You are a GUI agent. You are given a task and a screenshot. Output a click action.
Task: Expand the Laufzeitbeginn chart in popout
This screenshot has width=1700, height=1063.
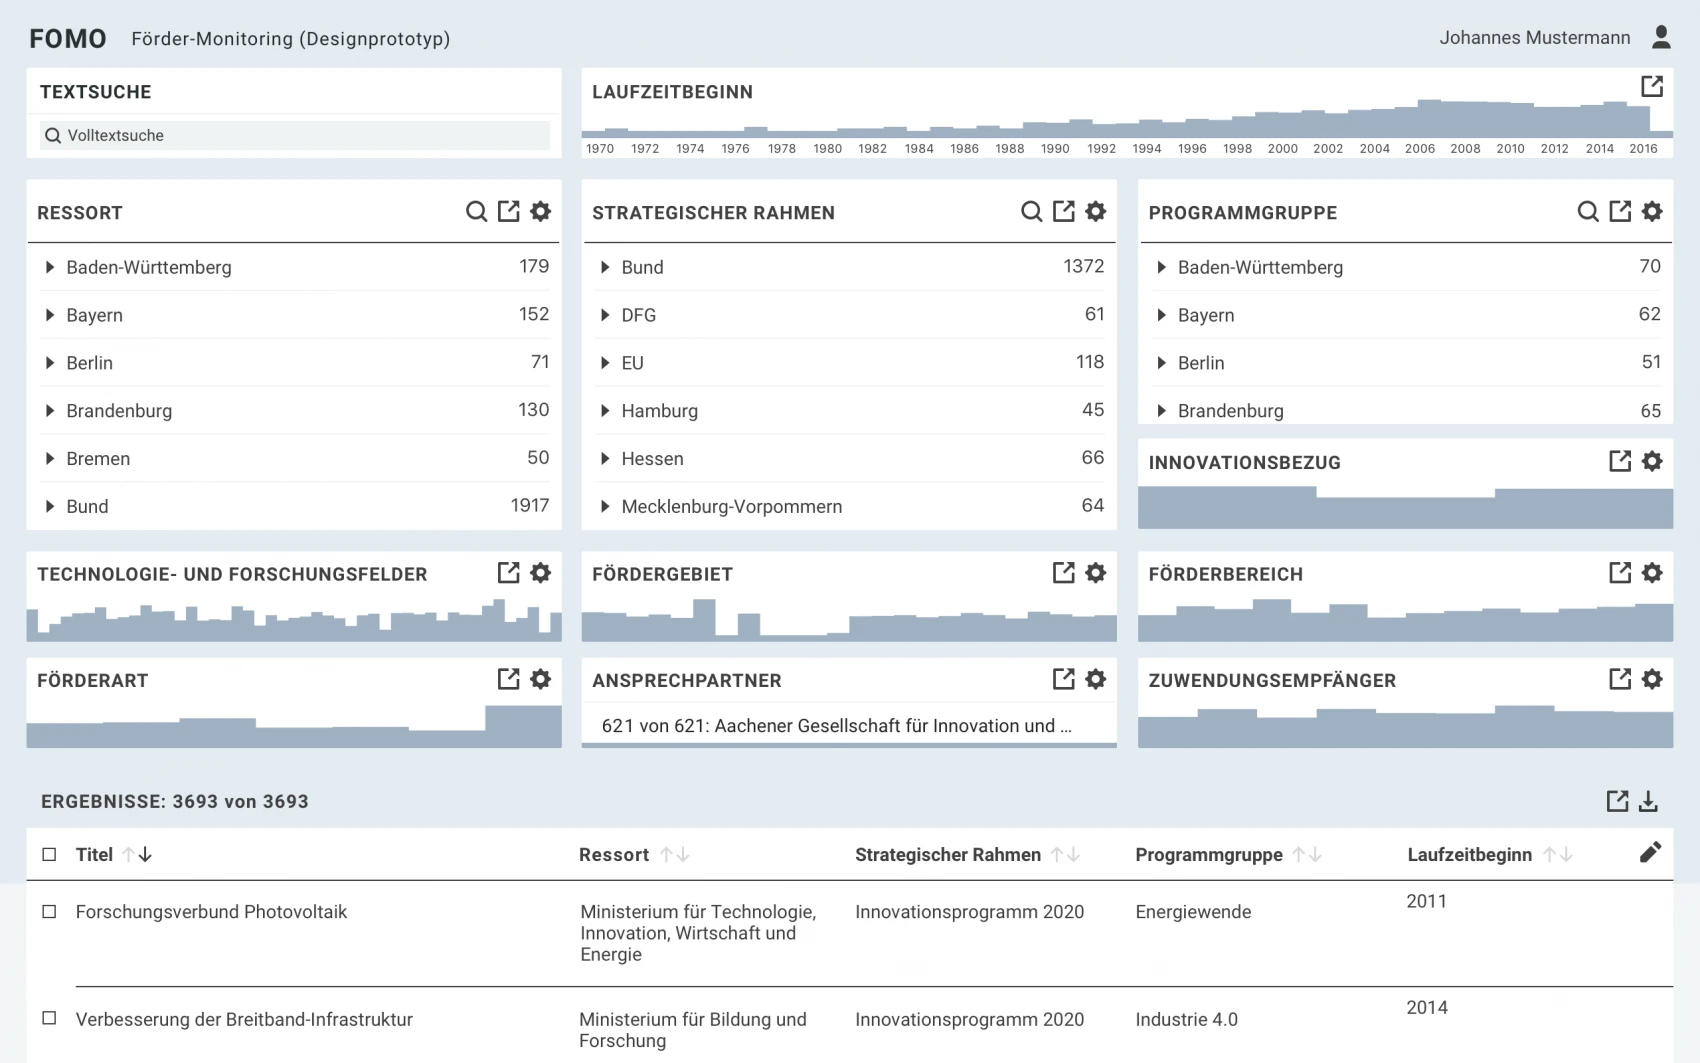[1652, 87]
